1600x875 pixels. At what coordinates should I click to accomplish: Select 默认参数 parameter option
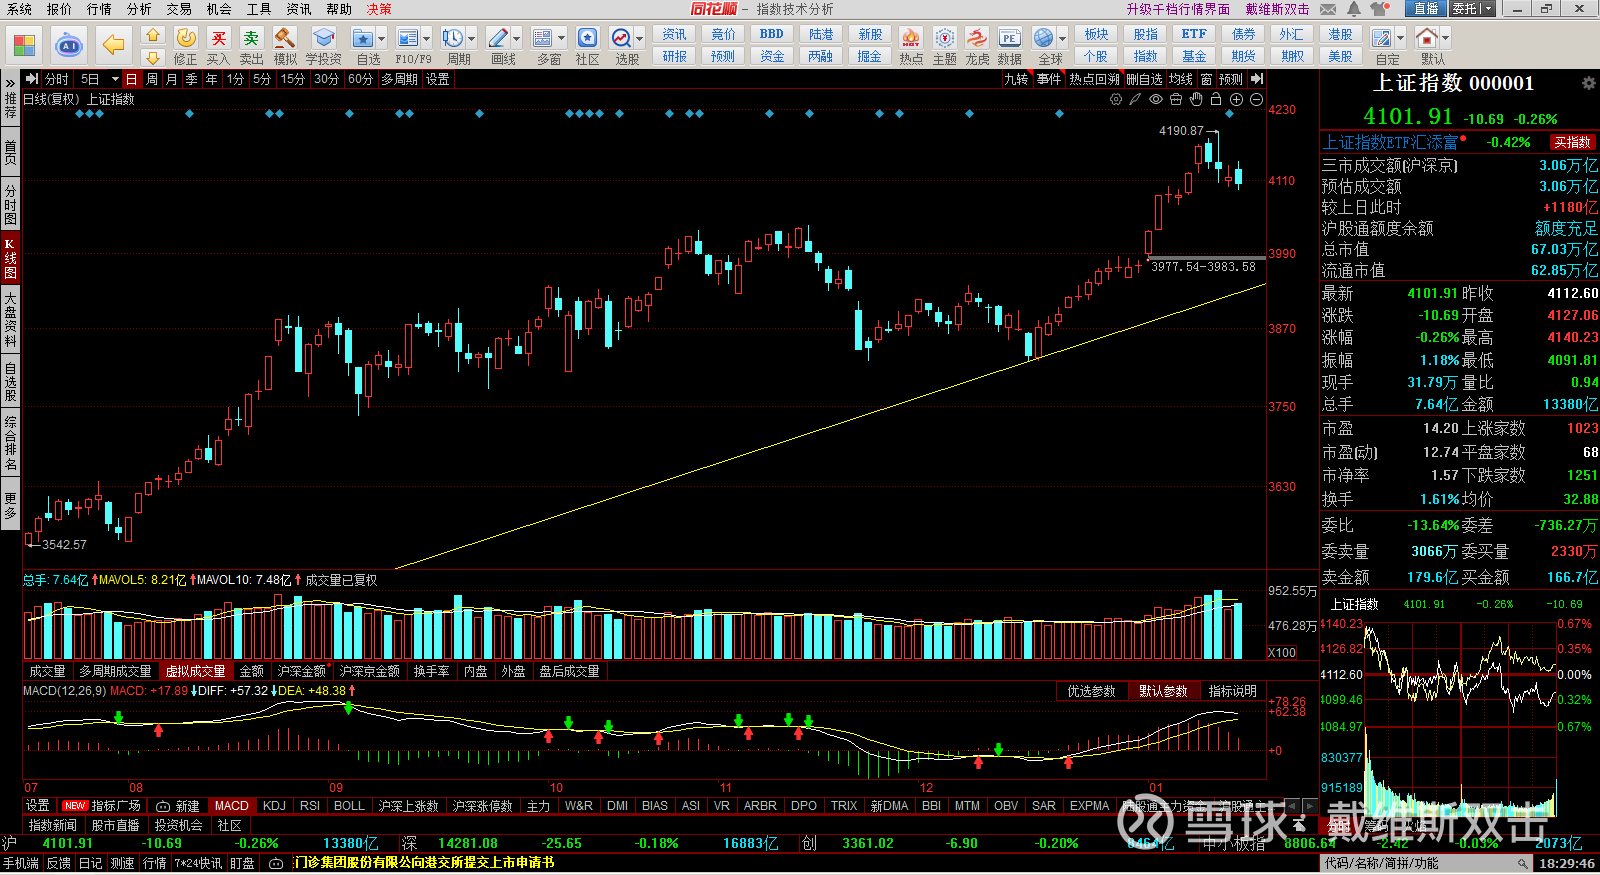pos(1163,691)
